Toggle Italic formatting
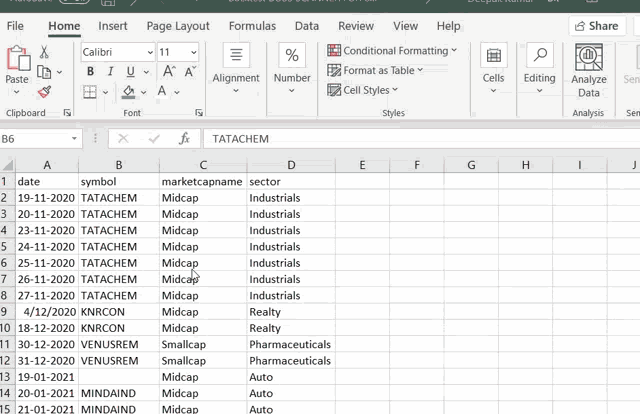This screenshot has width=640, height=414. 110,71
